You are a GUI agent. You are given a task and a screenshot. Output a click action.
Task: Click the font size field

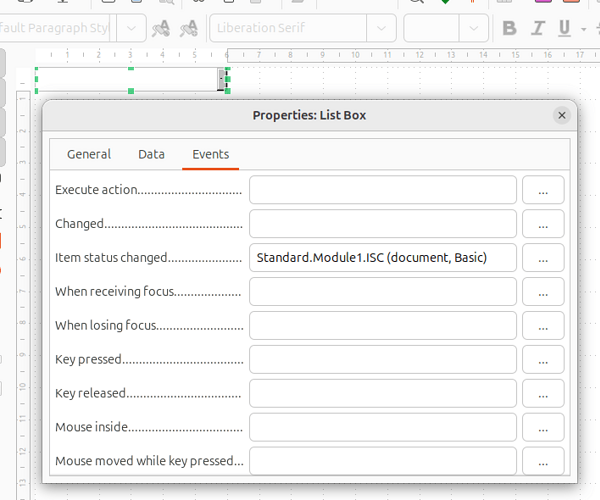pos(431,28)
